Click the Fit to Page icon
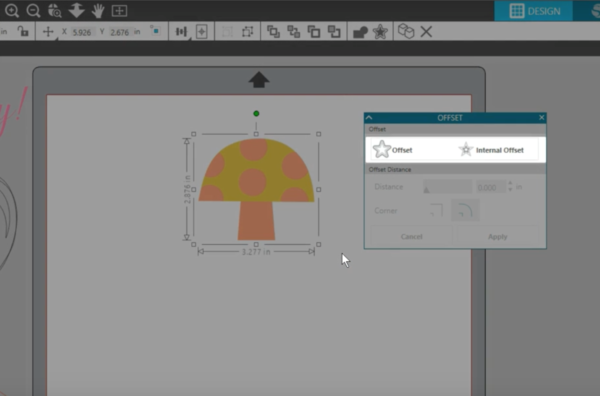Viewport: 600px width, 396px height. (x=119, y=11)
